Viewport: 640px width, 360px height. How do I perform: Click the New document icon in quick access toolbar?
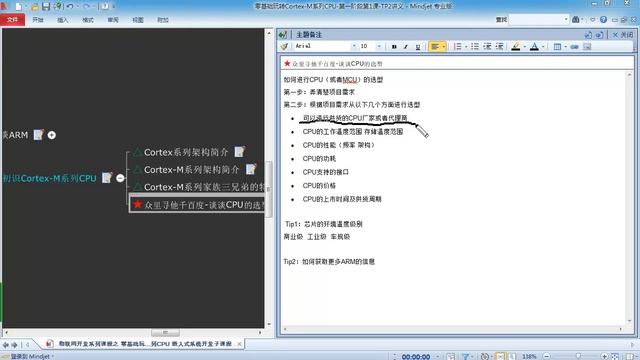click(x=19, y=7)
